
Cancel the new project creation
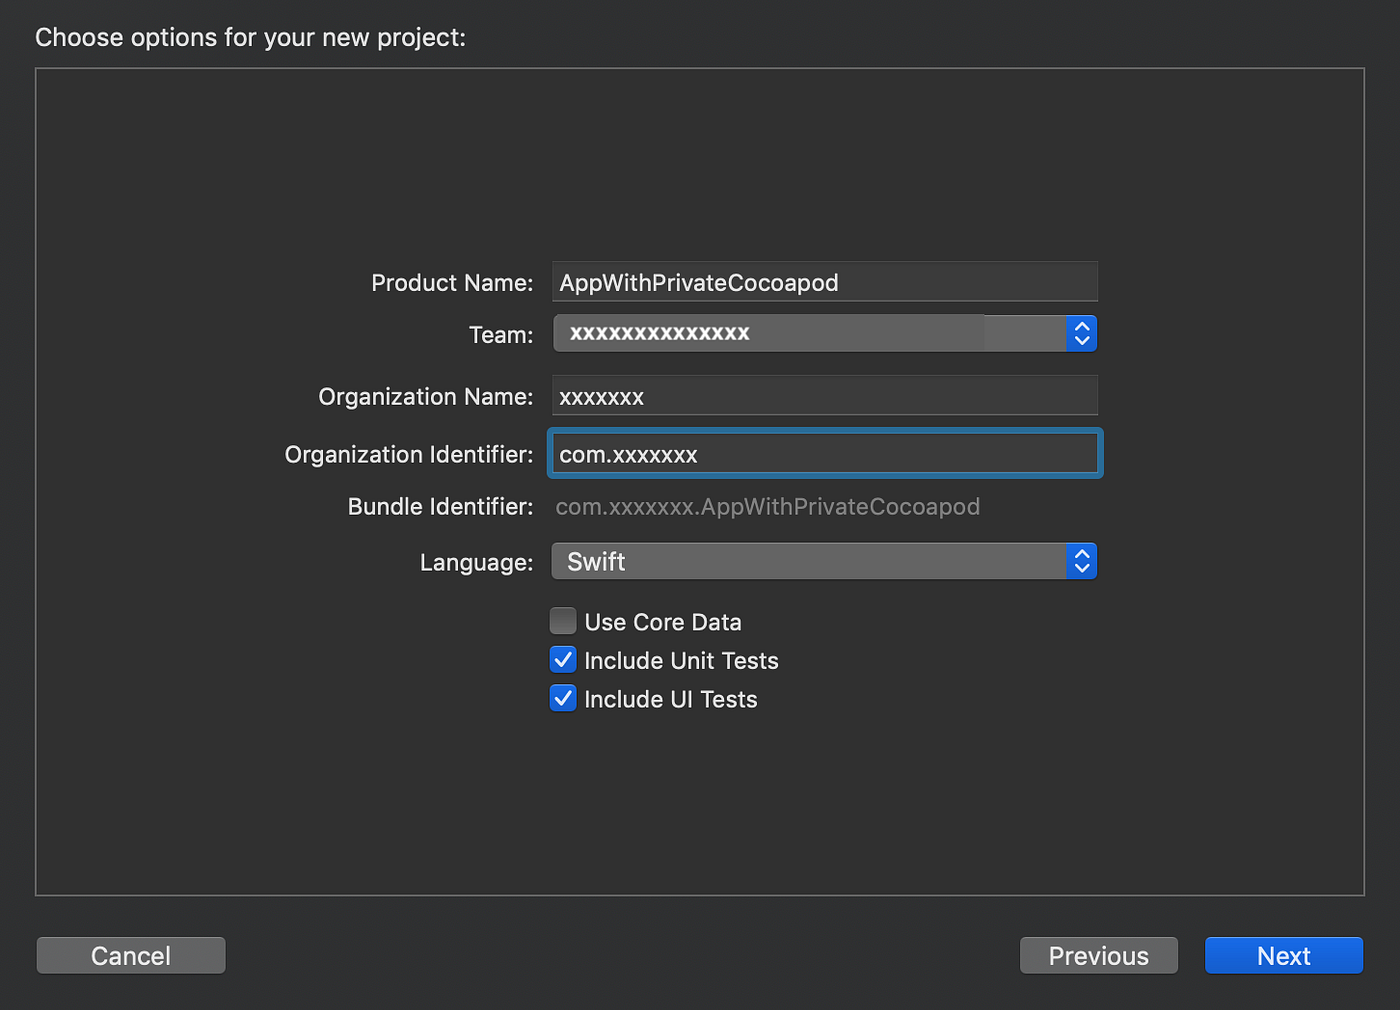[130, 955]
